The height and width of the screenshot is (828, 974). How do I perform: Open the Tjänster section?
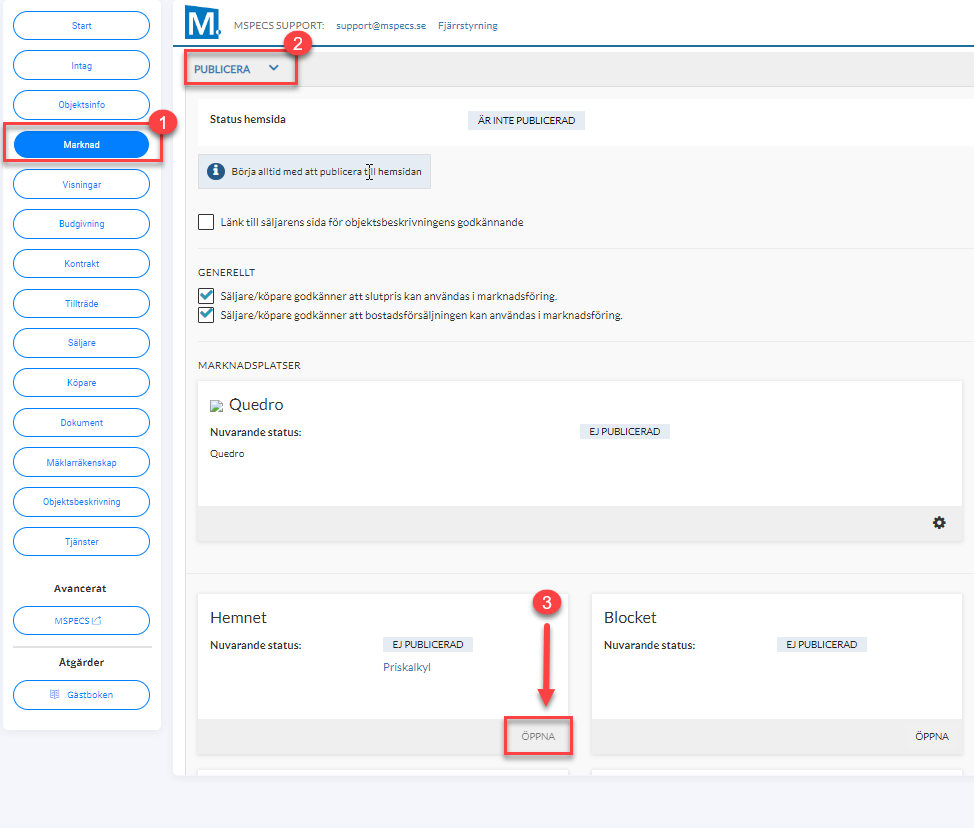pyautogui.click(x=81, y=542)
